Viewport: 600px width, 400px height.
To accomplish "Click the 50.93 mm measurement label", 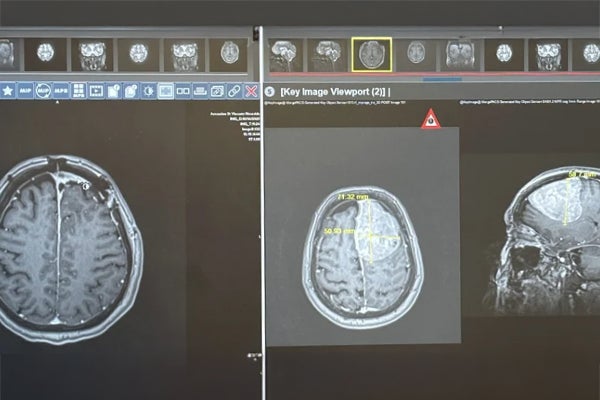I will (339, 231).
